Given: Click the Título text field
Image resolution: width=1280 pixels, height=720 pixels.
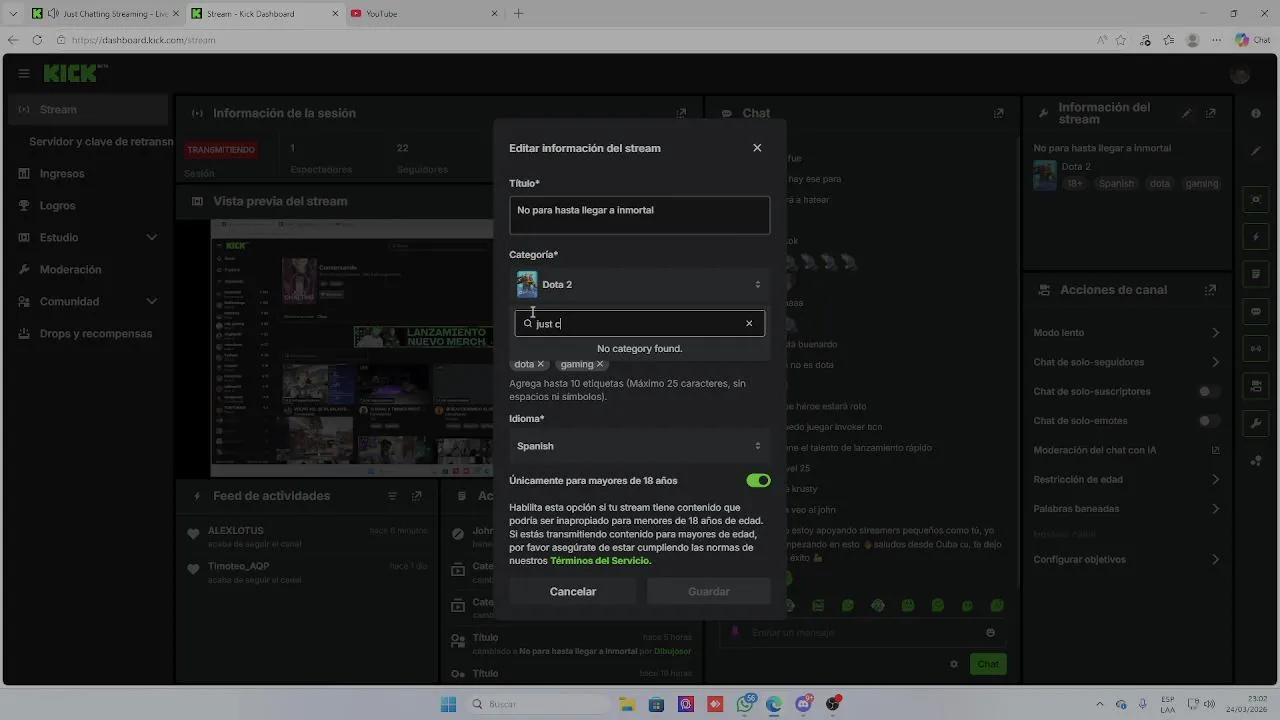Looking at the screenshot, I should pyautogui.click(x=639, y=215).
